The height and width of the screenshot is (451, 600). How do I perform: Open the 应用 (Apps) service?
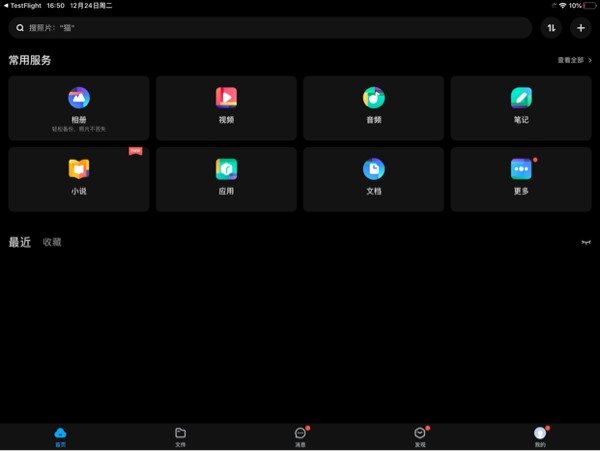(x=226, y=178)
